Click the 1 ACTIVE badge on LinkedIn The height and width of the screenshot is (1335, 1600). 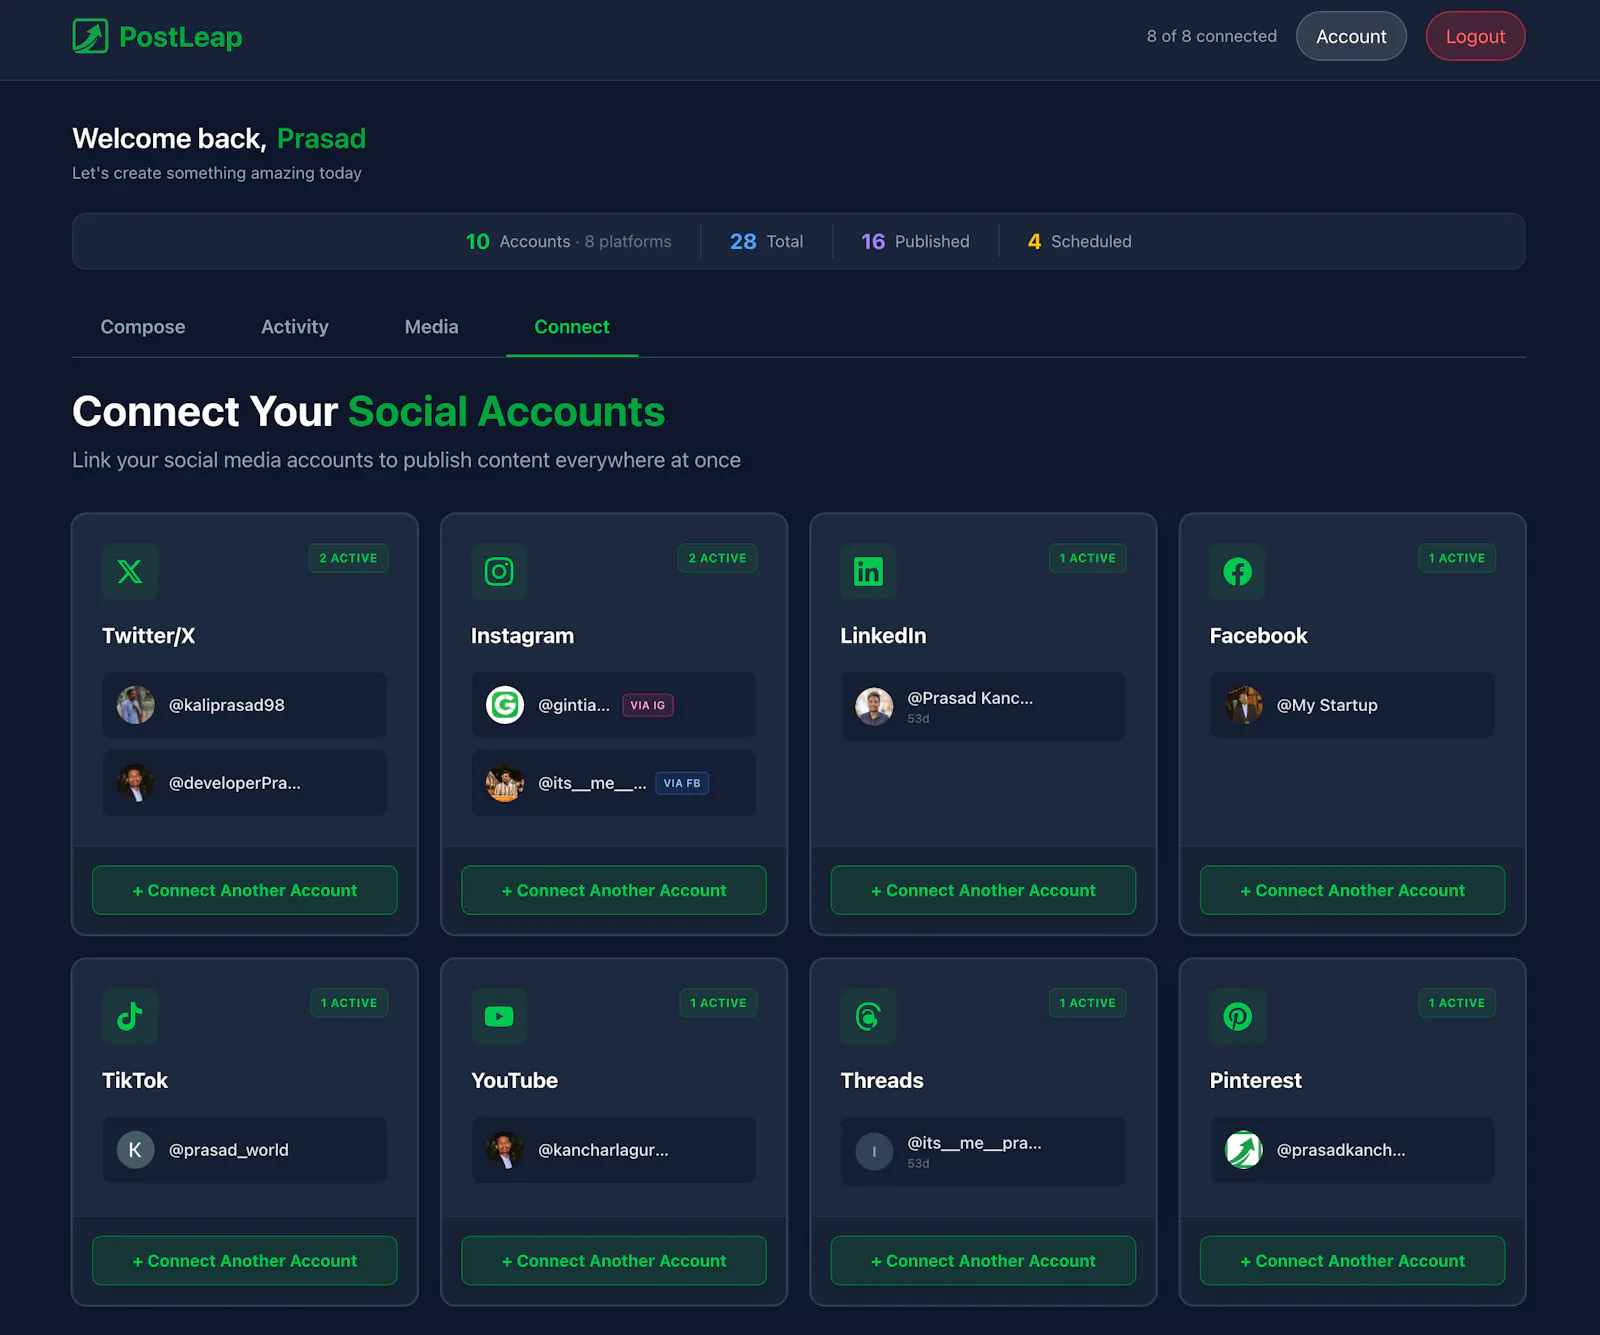pos(1088,558)
